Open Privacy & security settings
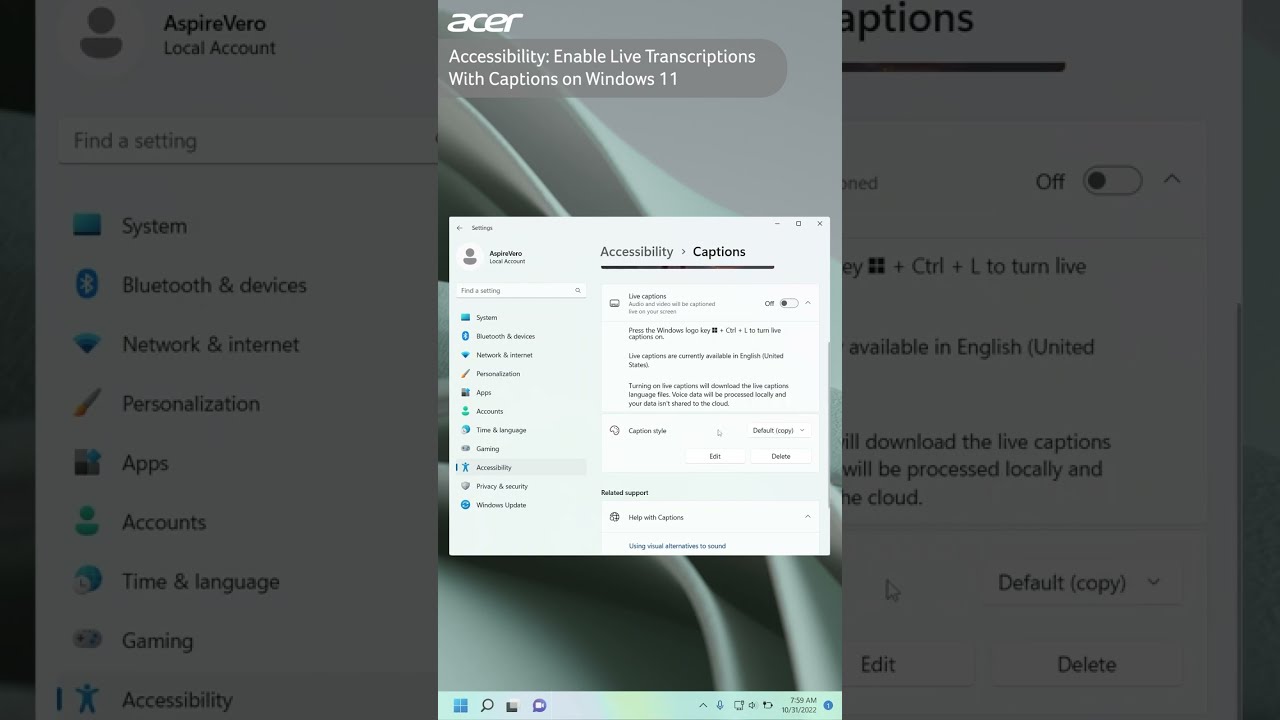This screenshot has height=720, width=1280. coord(520,486)
